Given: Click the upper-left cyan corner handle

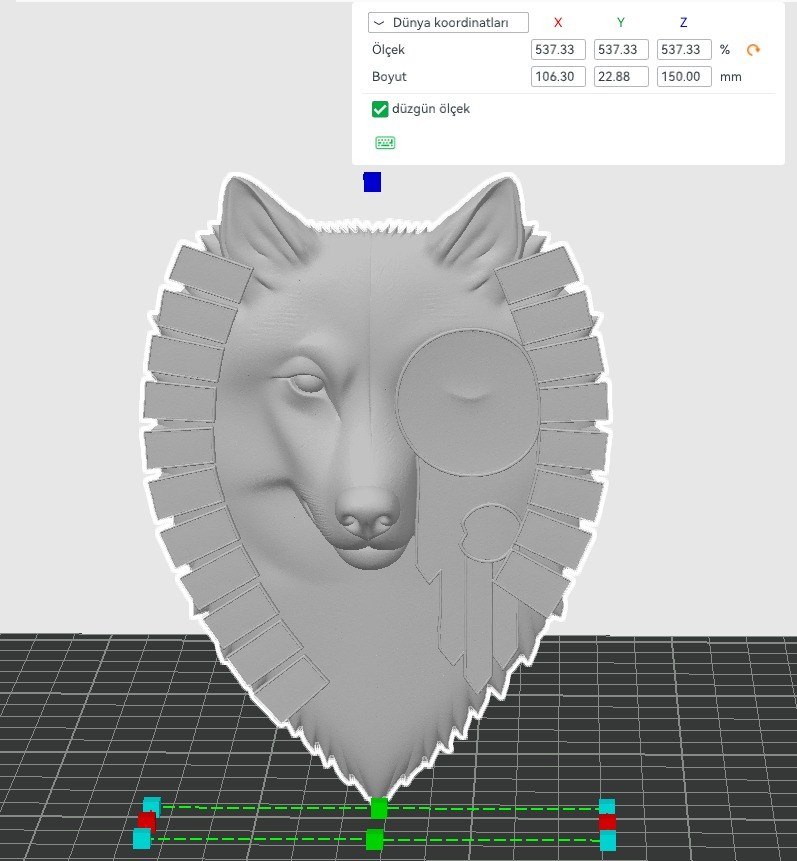Looking at the screenshot, I should click(x=152, y=805).
